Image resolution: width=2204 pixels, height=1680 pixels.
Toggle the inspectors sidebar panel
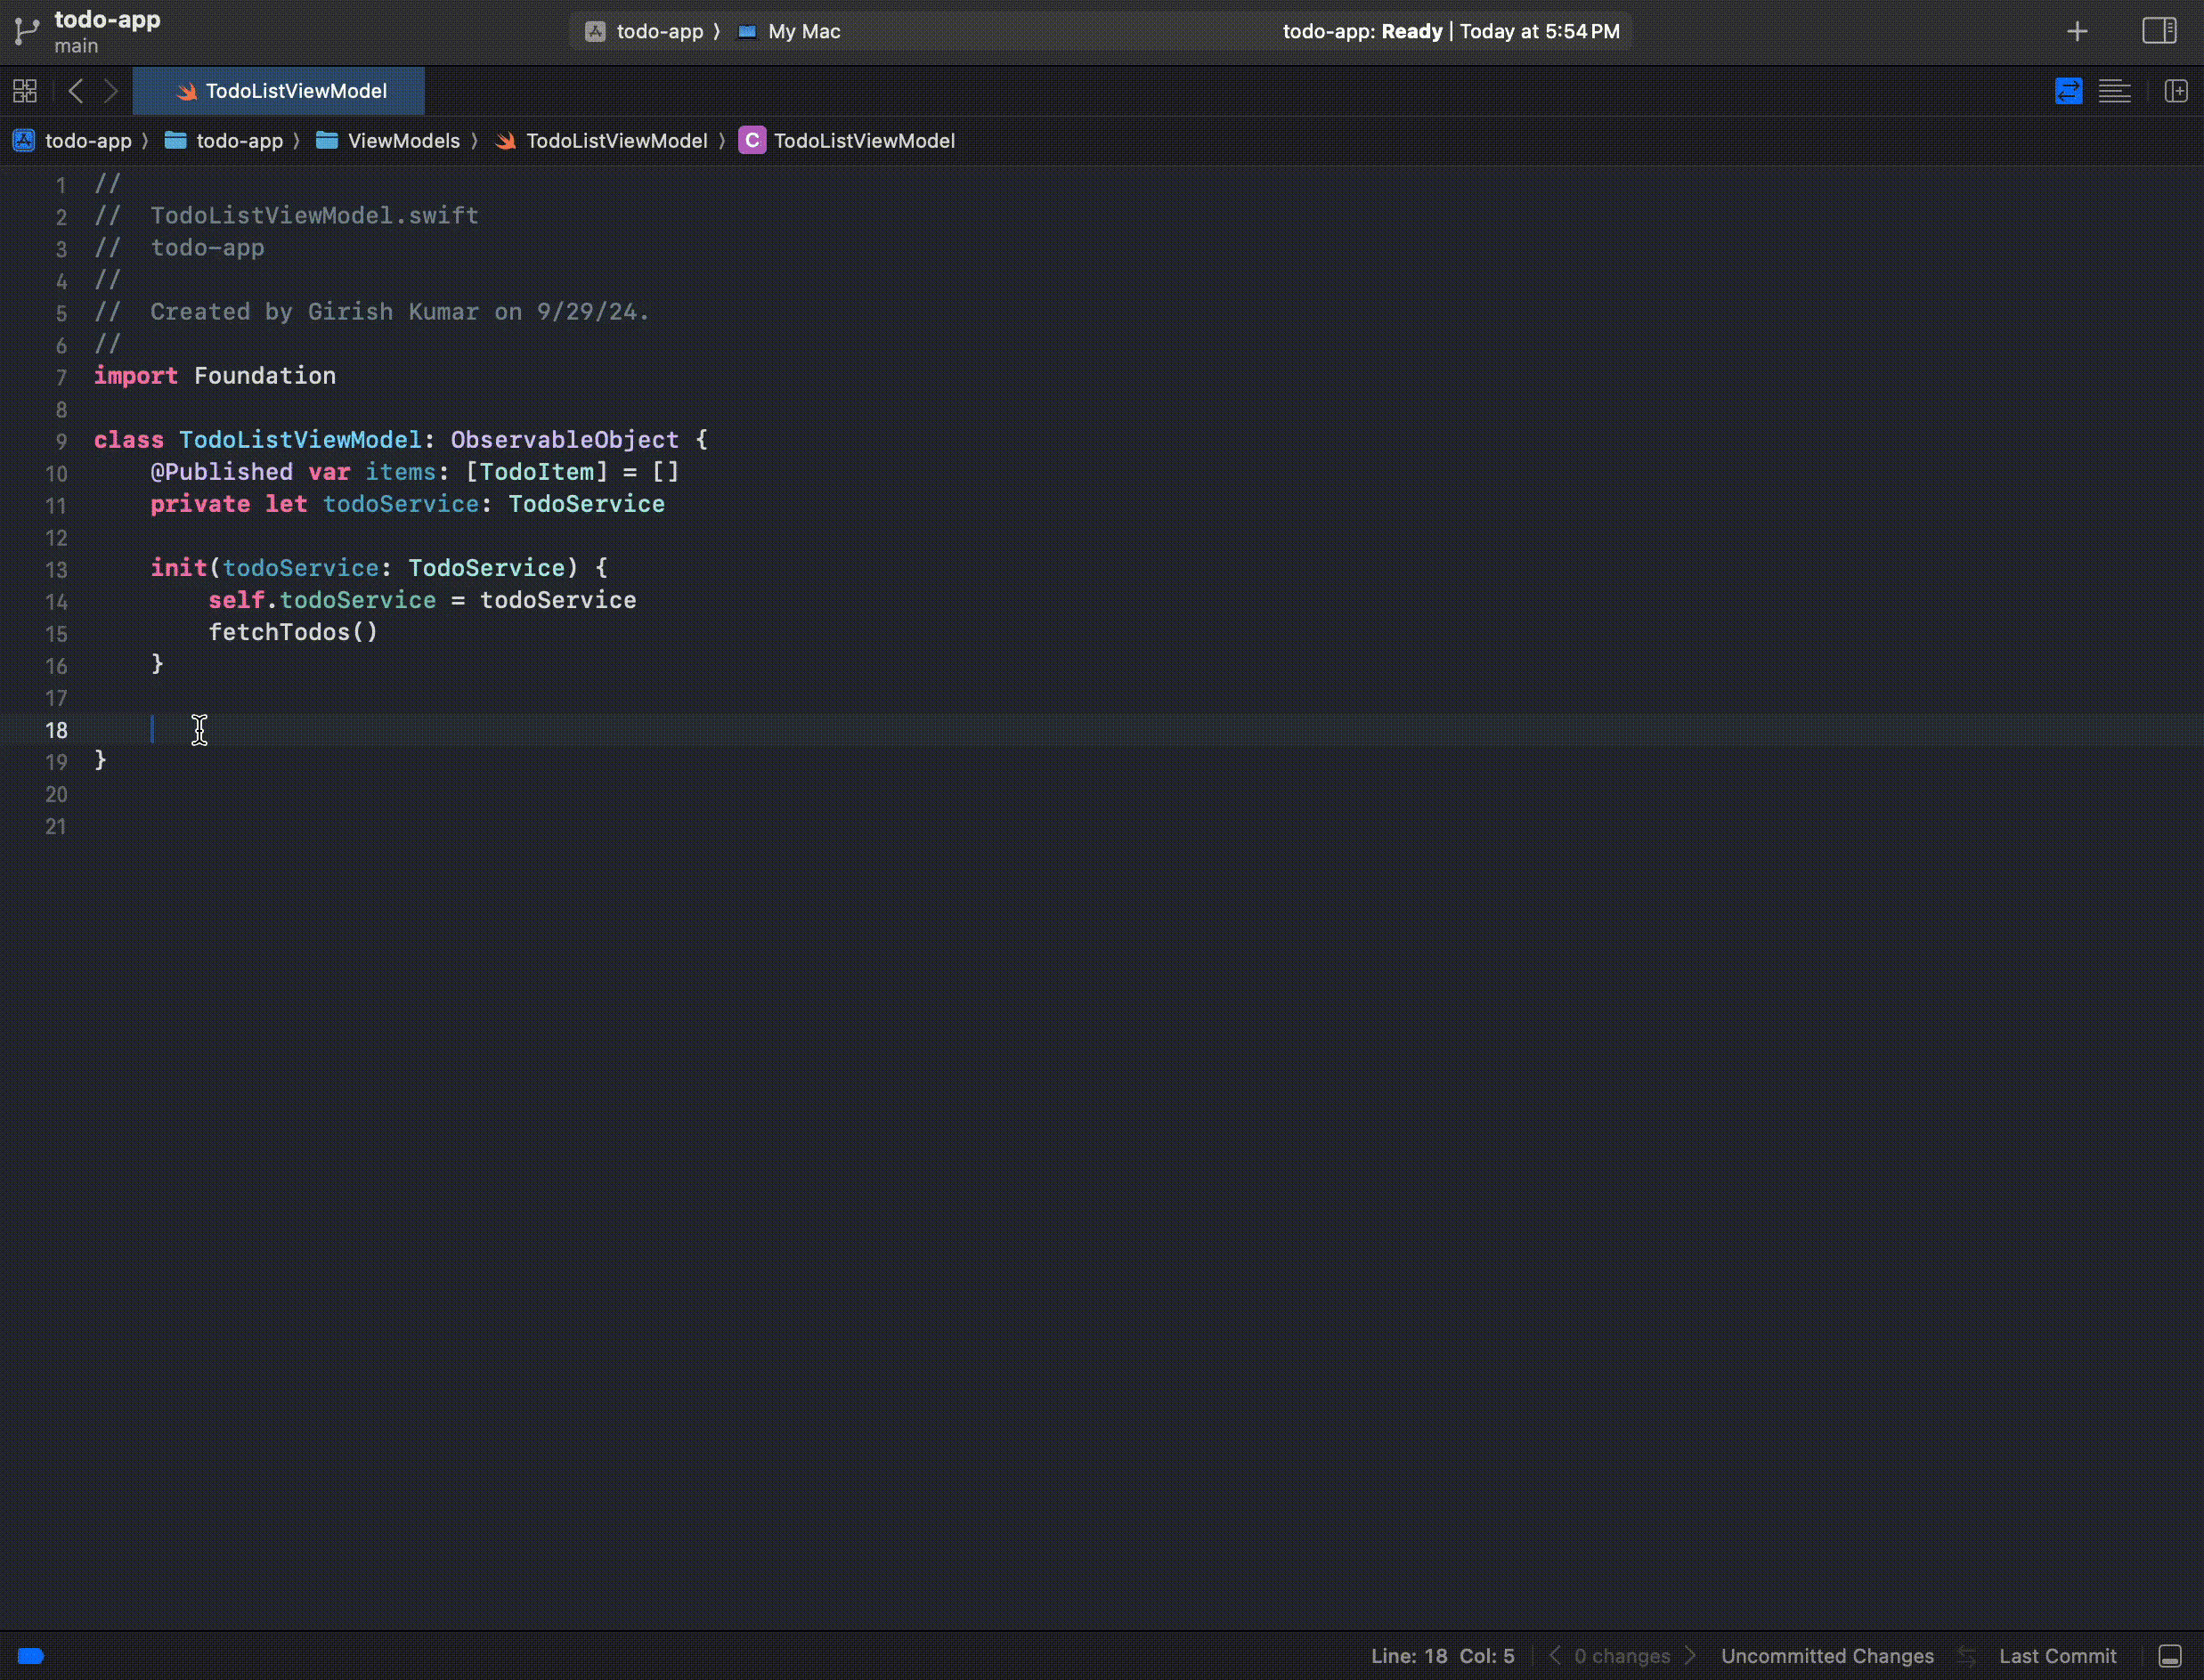pos(2158,31)
